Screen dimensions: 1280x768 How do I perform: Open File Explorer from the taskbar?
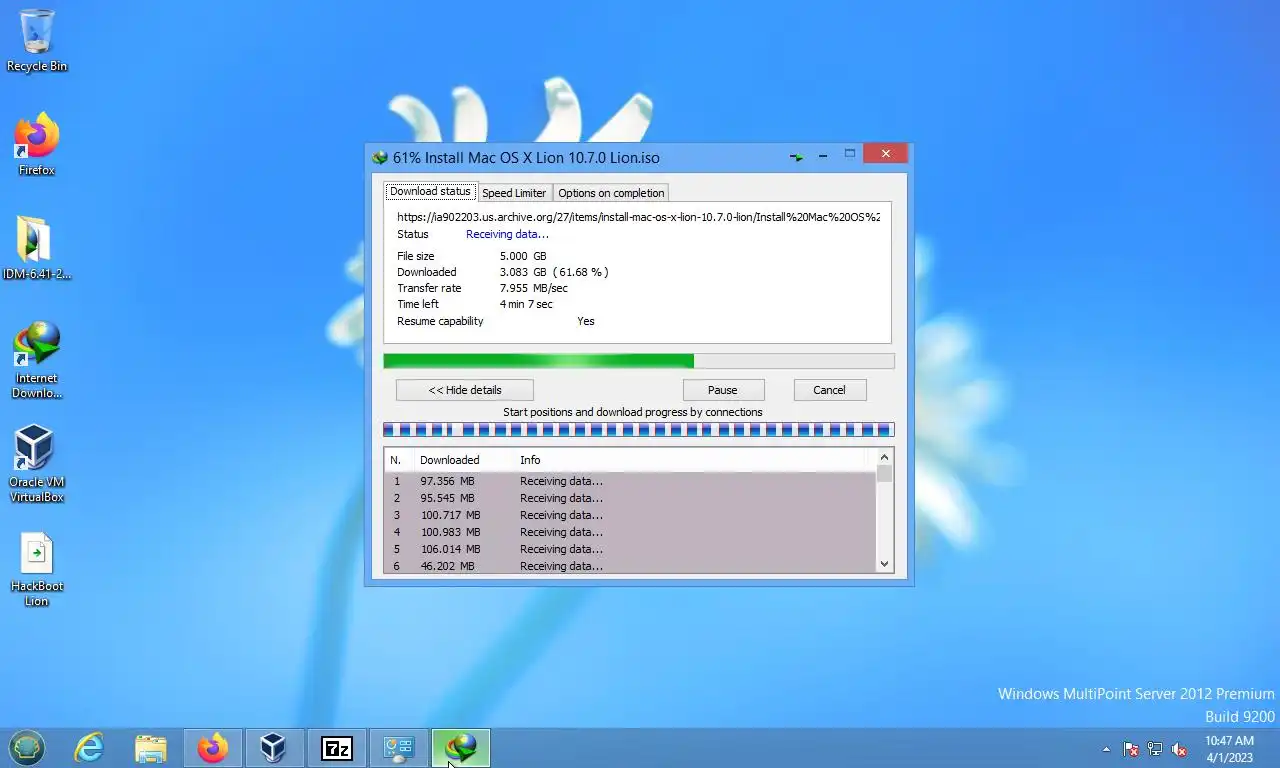151,747
